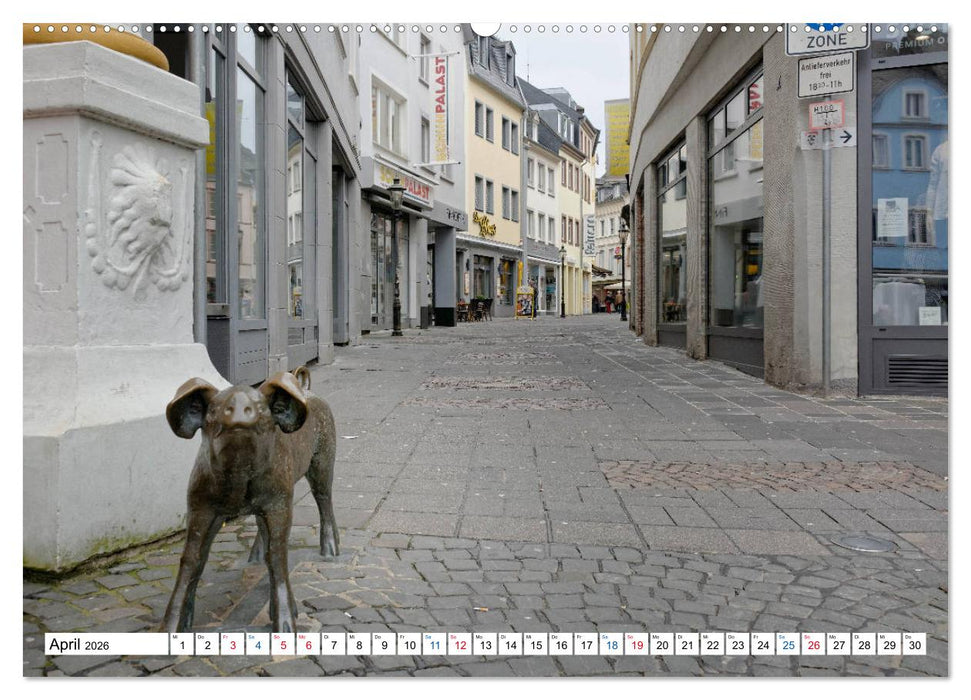
Task: Click the April 2026 month label
Action: tap(82, 645)
